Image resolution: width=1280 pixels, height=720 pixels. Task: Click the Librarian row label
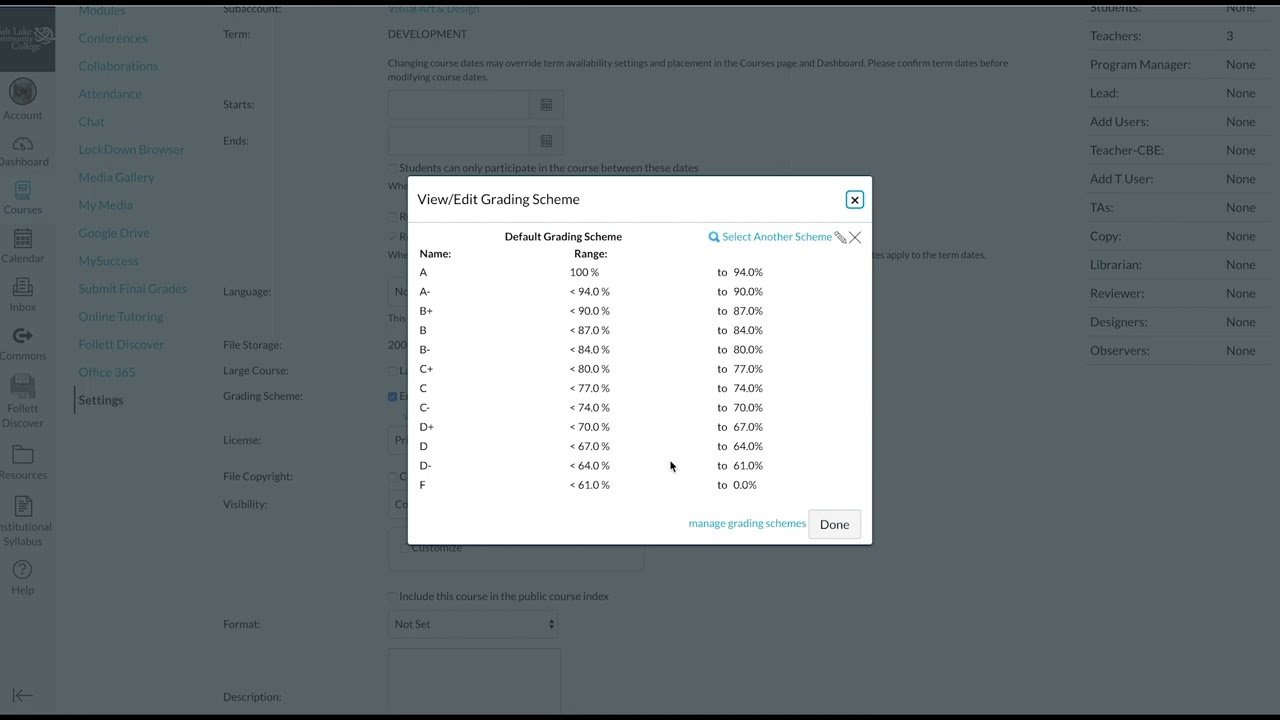point(1116,265)
